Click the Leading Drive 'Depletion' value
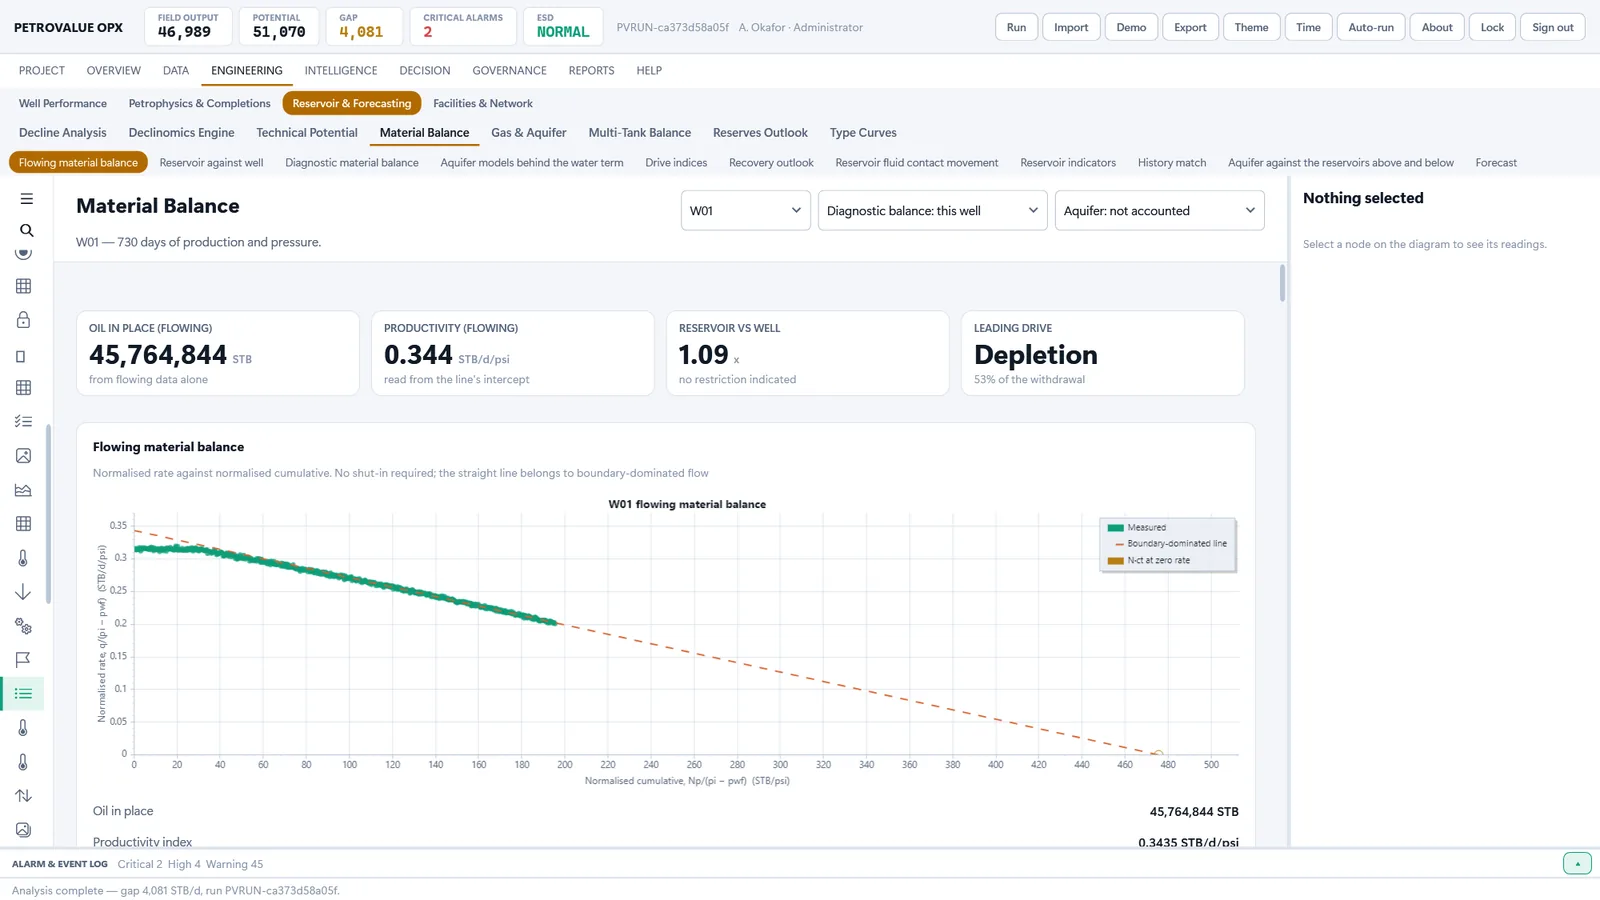The image size is (1600, 900). 1036,355
